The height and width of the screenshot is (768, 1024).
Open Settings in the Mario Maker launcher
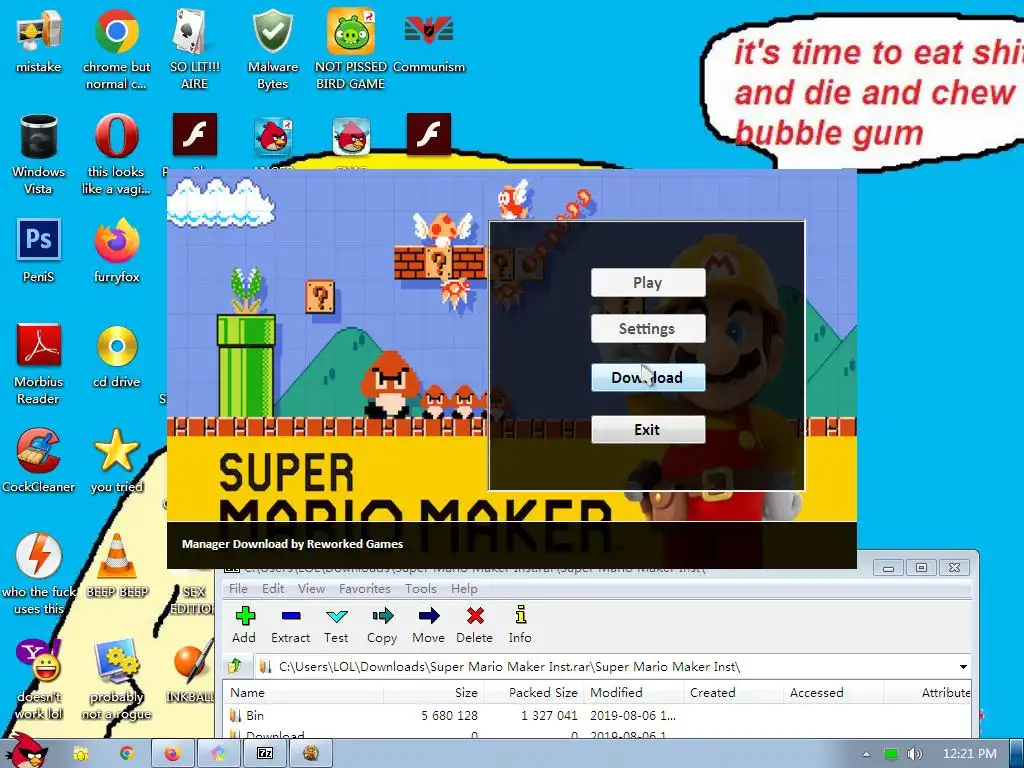tap(648, 328)
